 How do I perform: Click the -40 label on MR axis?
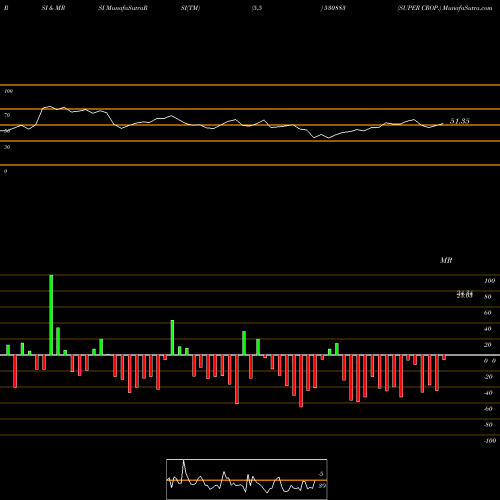pos(488,393)
